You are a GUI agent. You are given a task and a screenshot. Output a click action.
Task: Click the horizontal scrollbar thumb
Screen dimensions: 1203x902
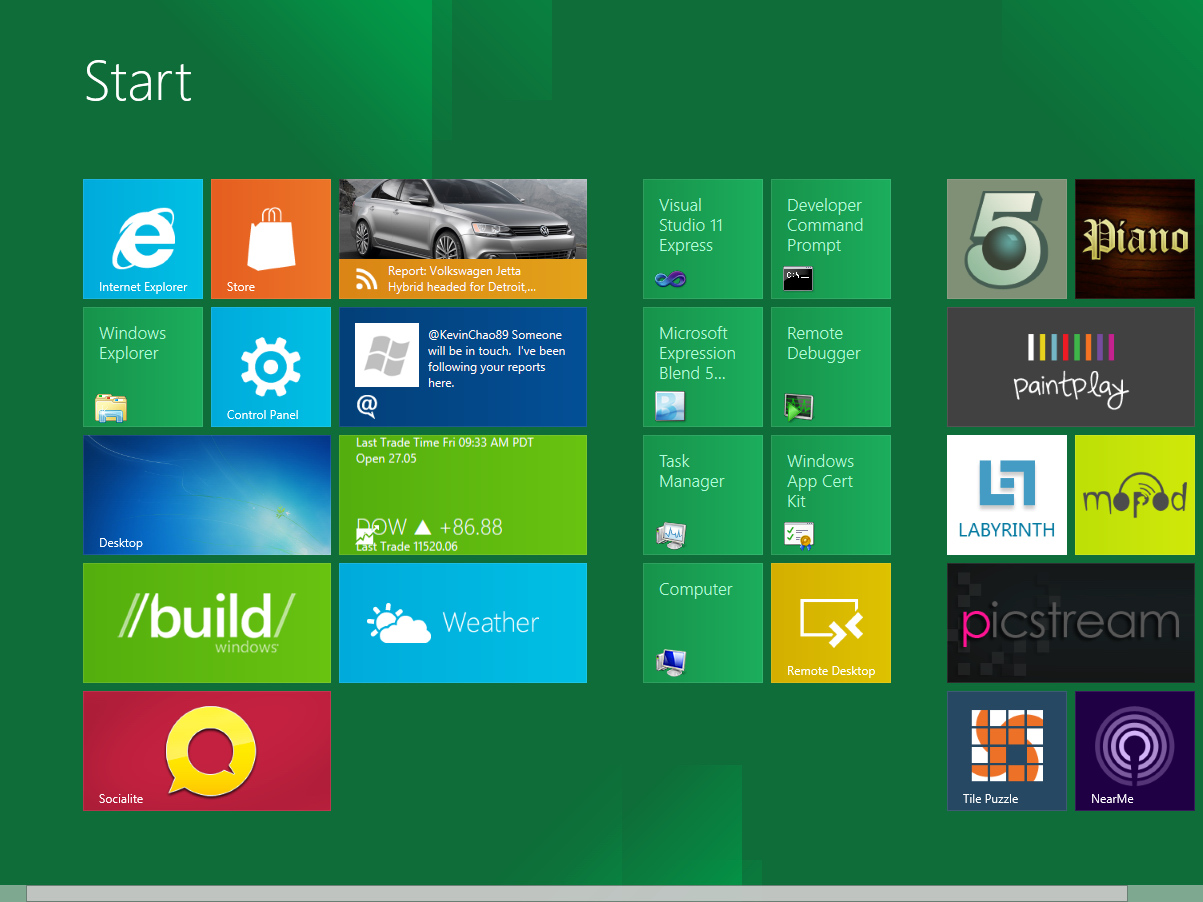coord(577,893)
